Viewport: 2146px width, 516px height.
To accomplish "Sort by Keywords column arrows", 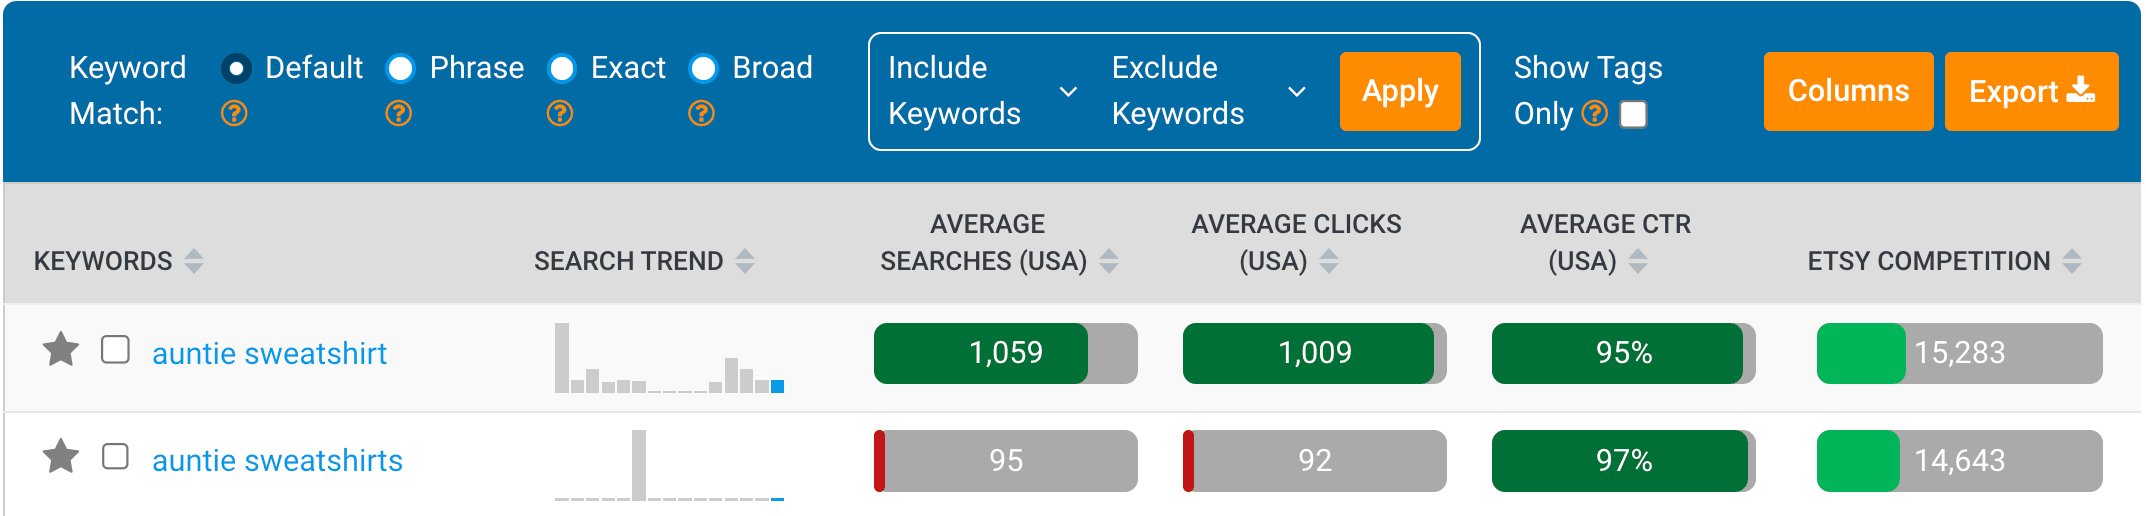I will point(194,261).
